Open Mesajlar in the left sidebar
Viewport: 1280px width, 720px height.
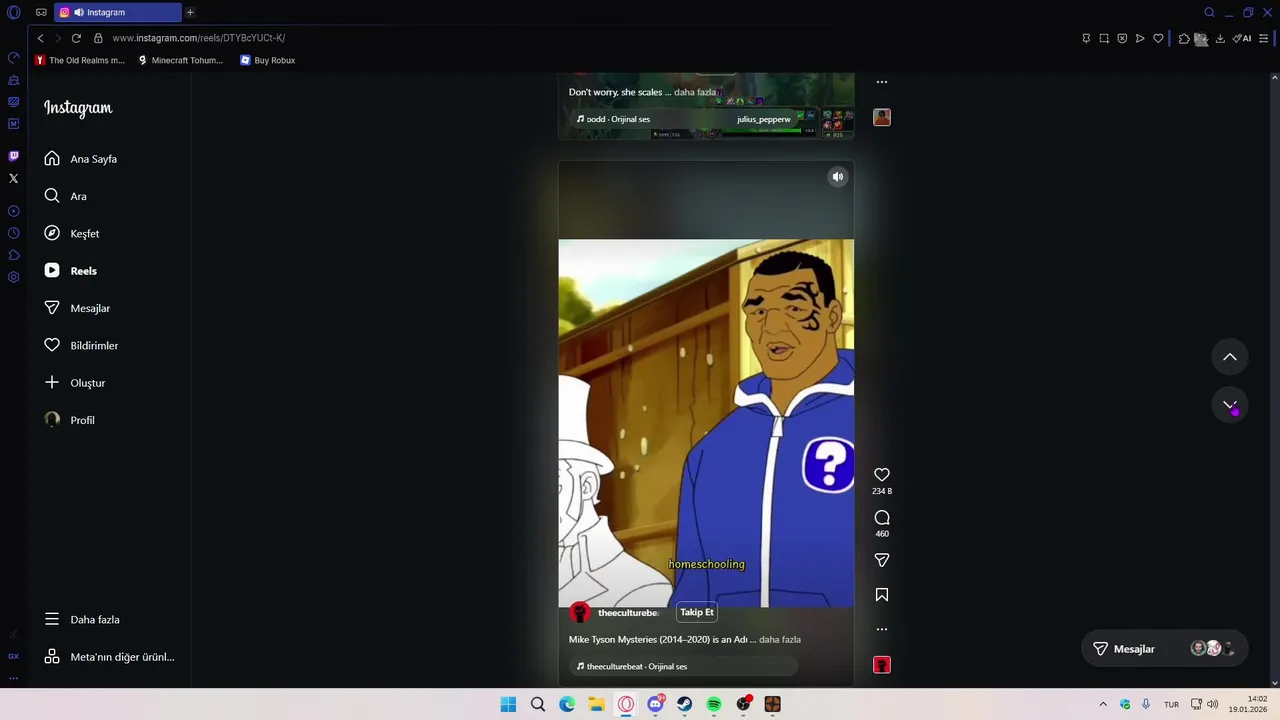[76, 308]
